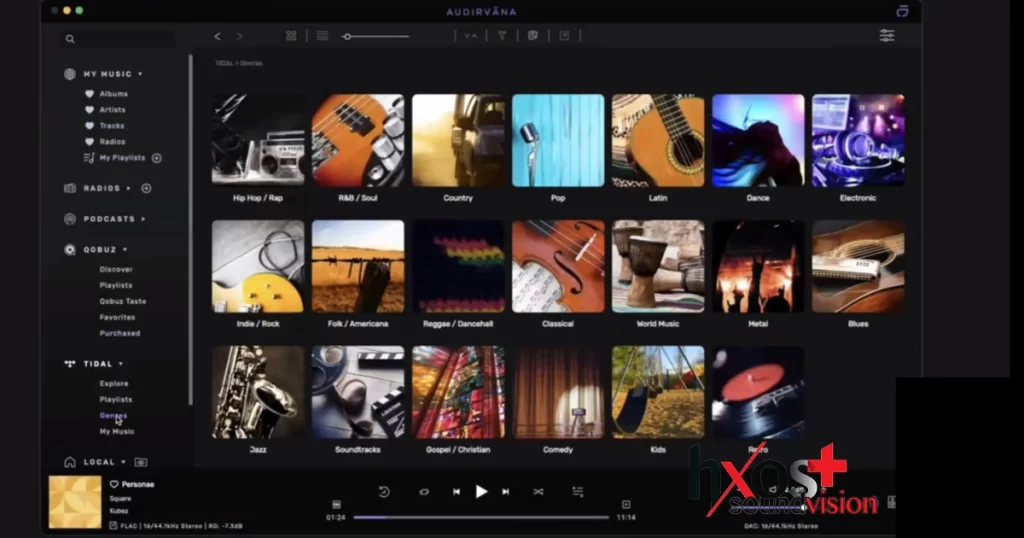
Task: Add a new playlist with plus icon
Action: (x=157, y=158)
